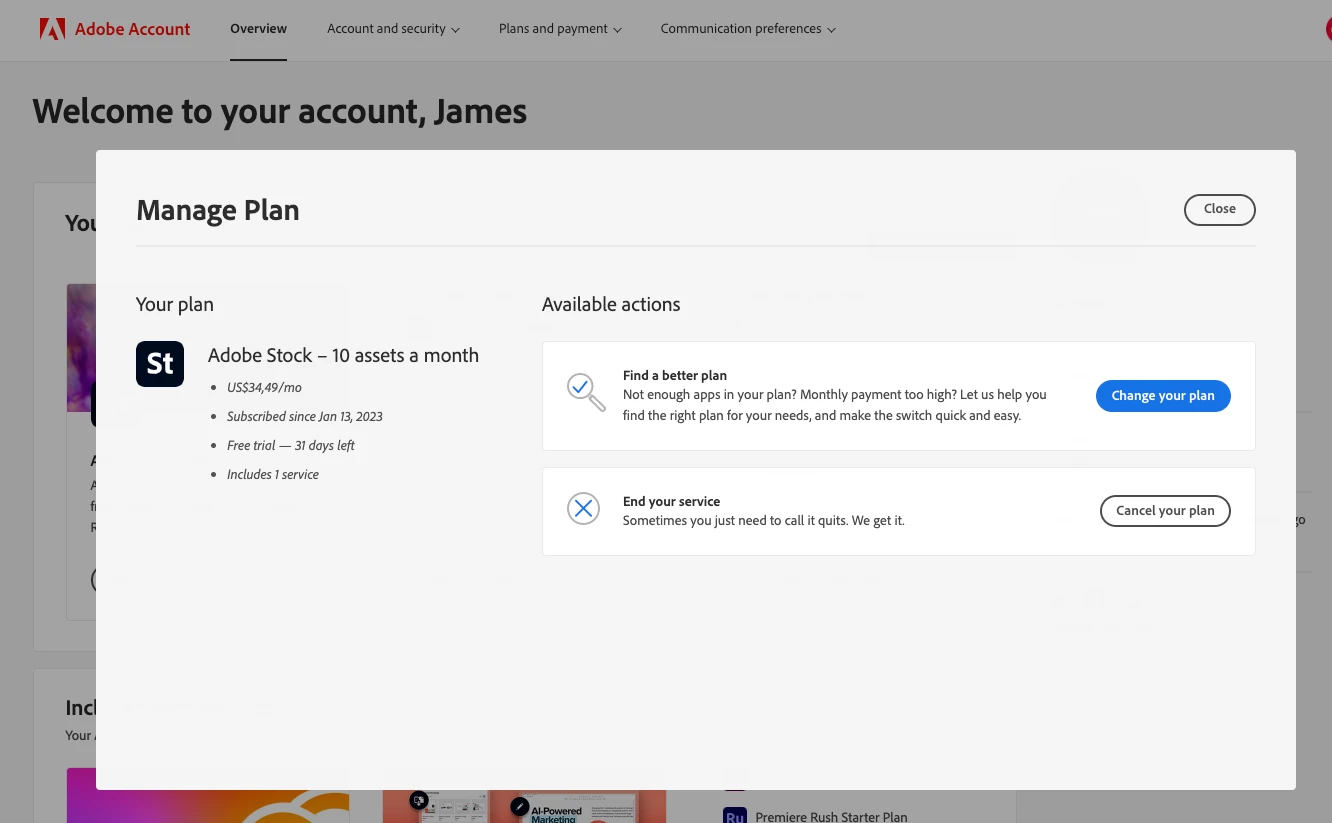Click the magnifier checkmark icon for Find a better plan
1332x823 pixels.
point(586,392)
